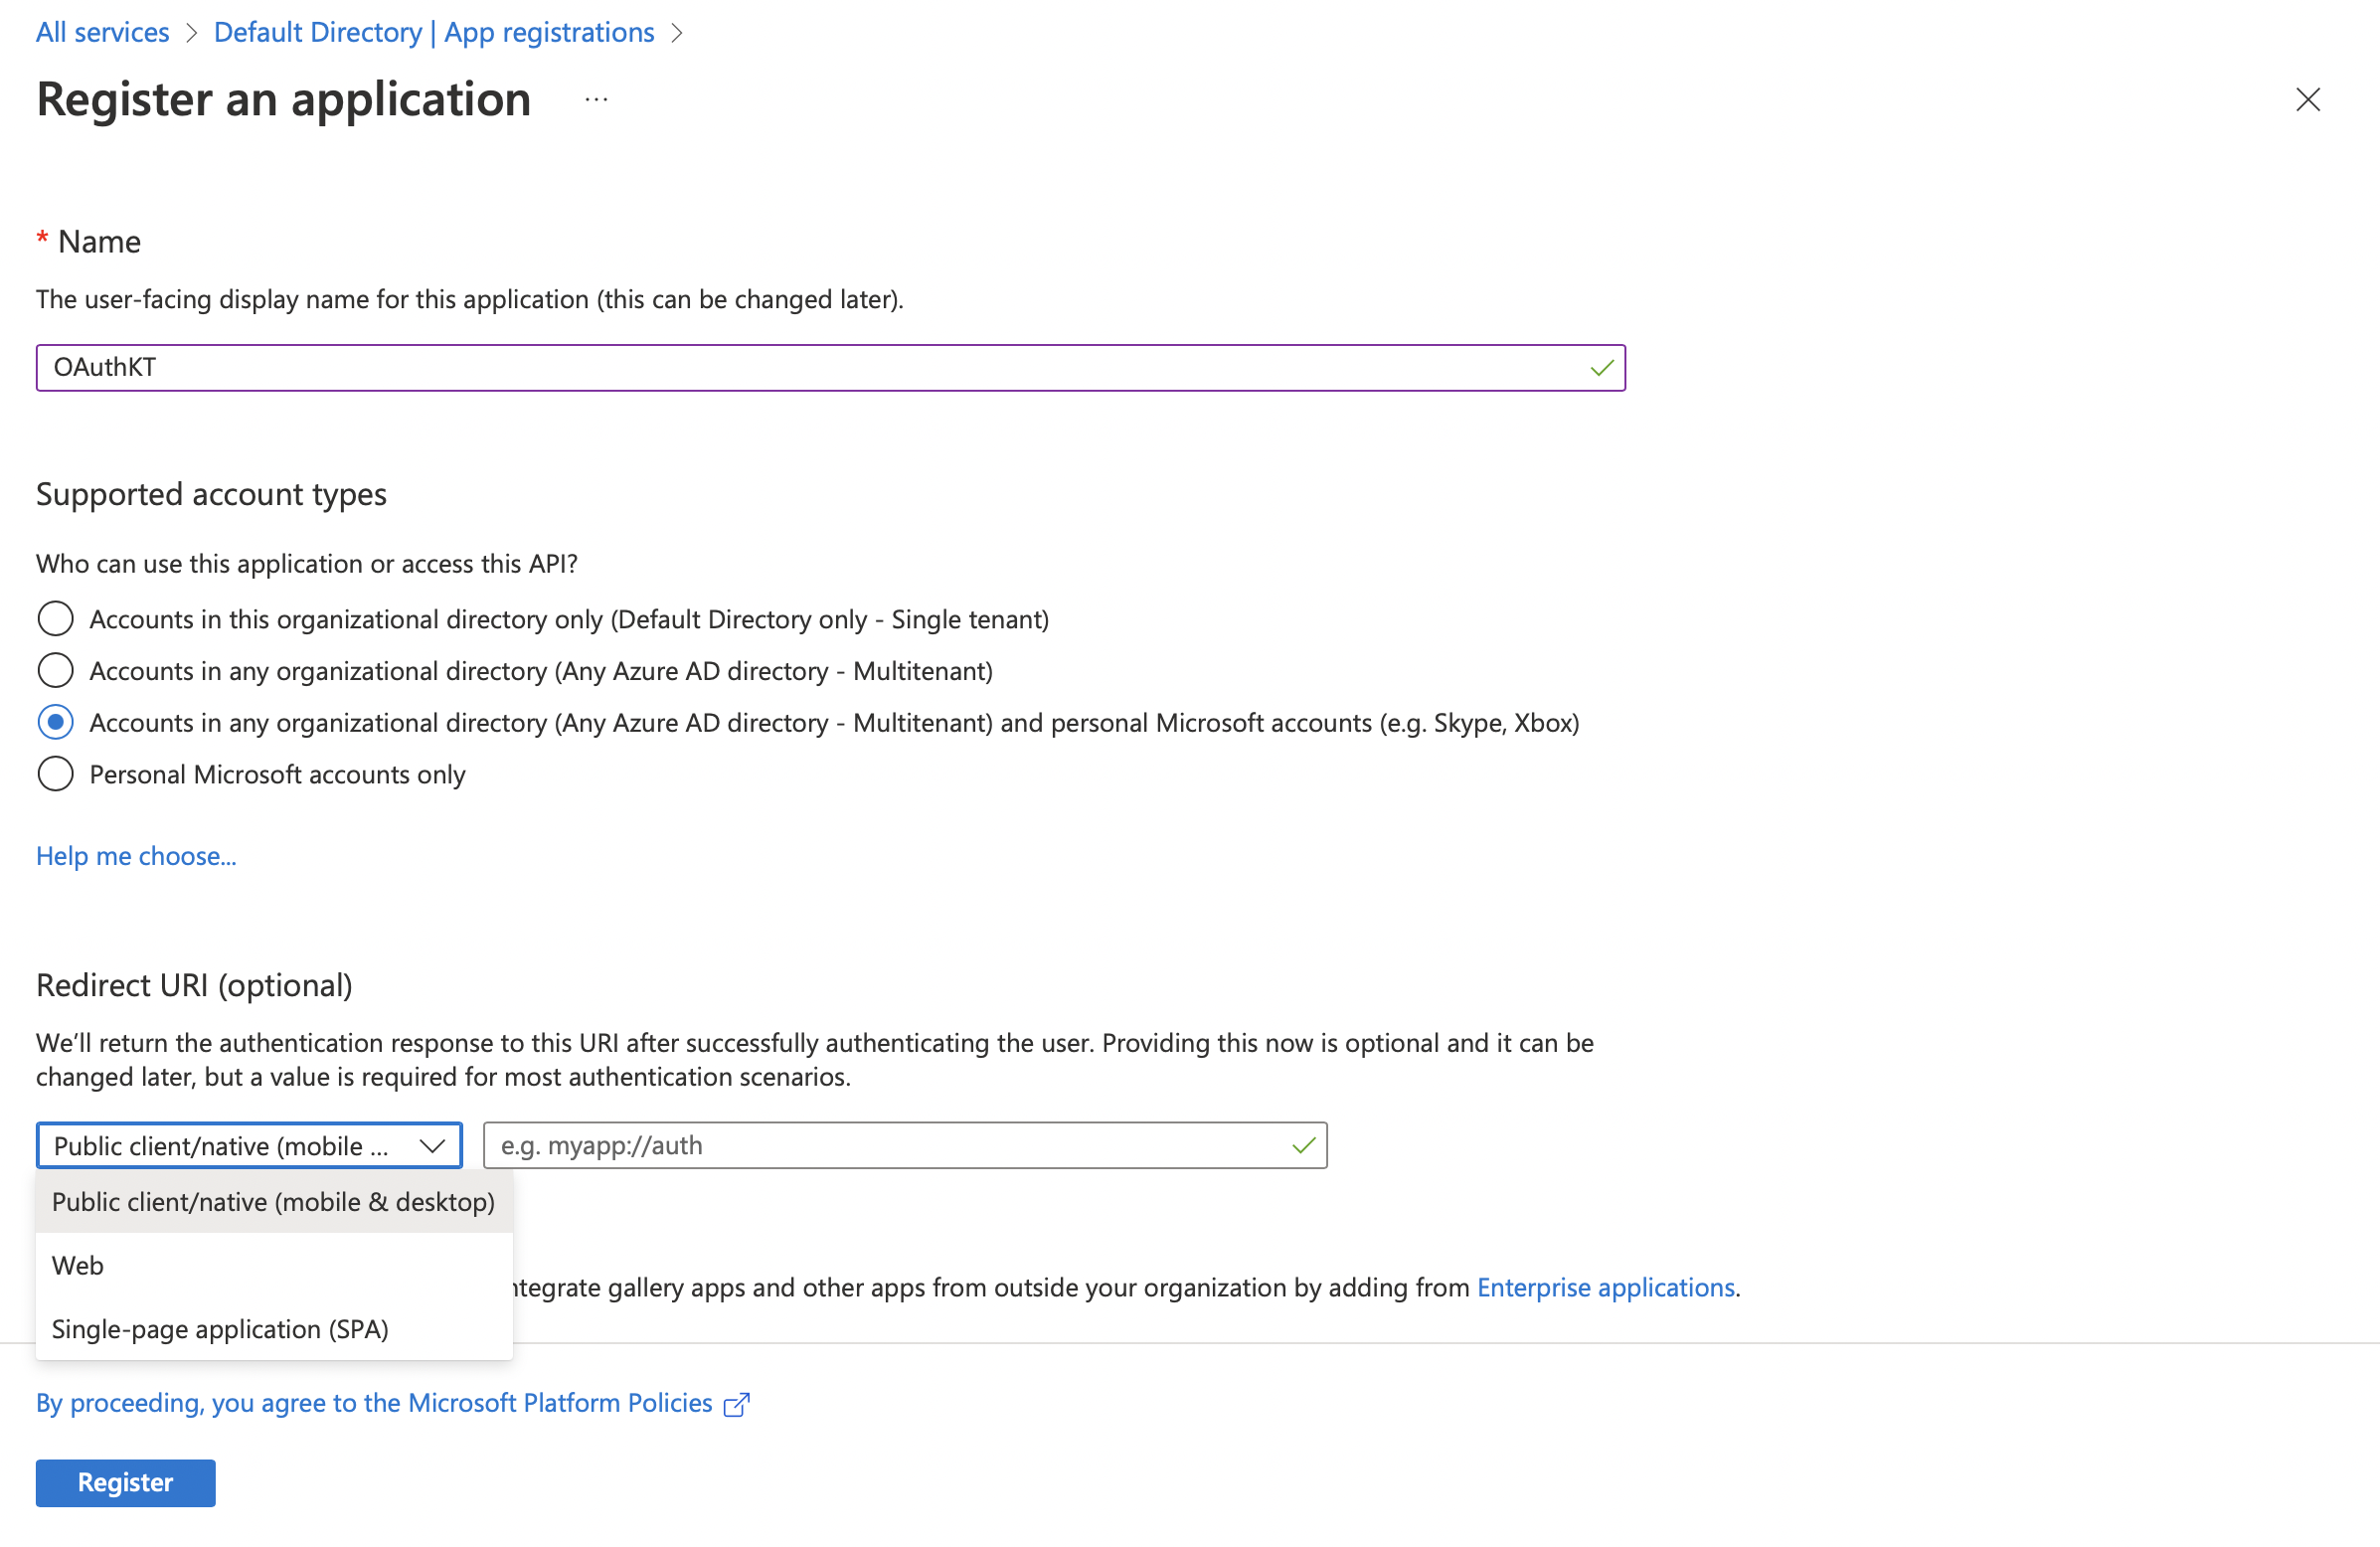Click the redirect URI input field
This screenshot has width=2380, height=1547.
905,1146
